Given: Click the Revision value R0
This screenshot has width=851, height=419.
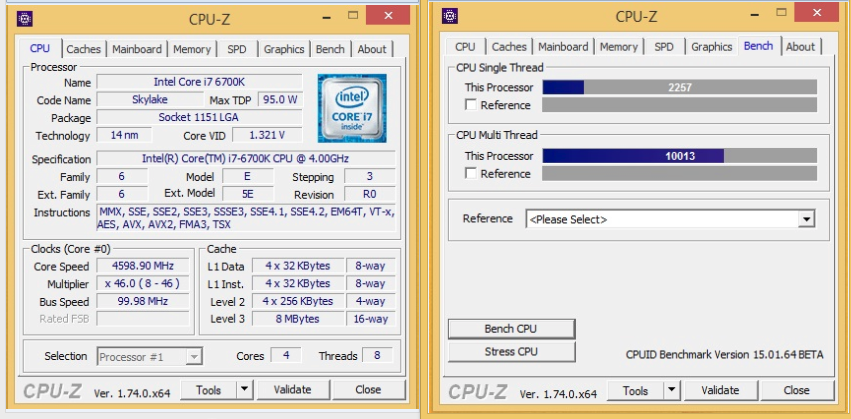Looking at the screenshot, I should [370, 194].
